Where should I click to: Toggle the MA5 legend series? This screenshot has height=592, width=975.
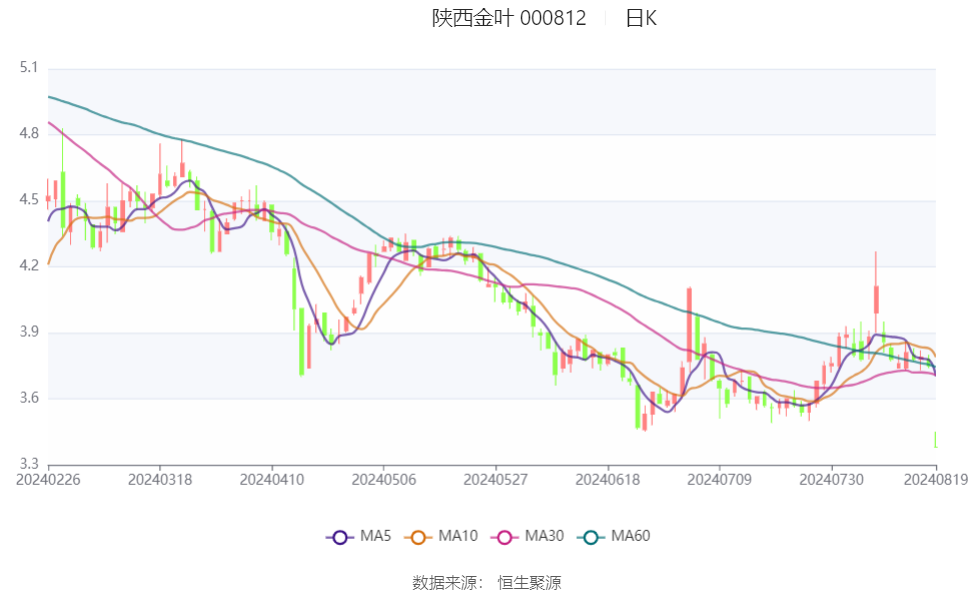359,537
